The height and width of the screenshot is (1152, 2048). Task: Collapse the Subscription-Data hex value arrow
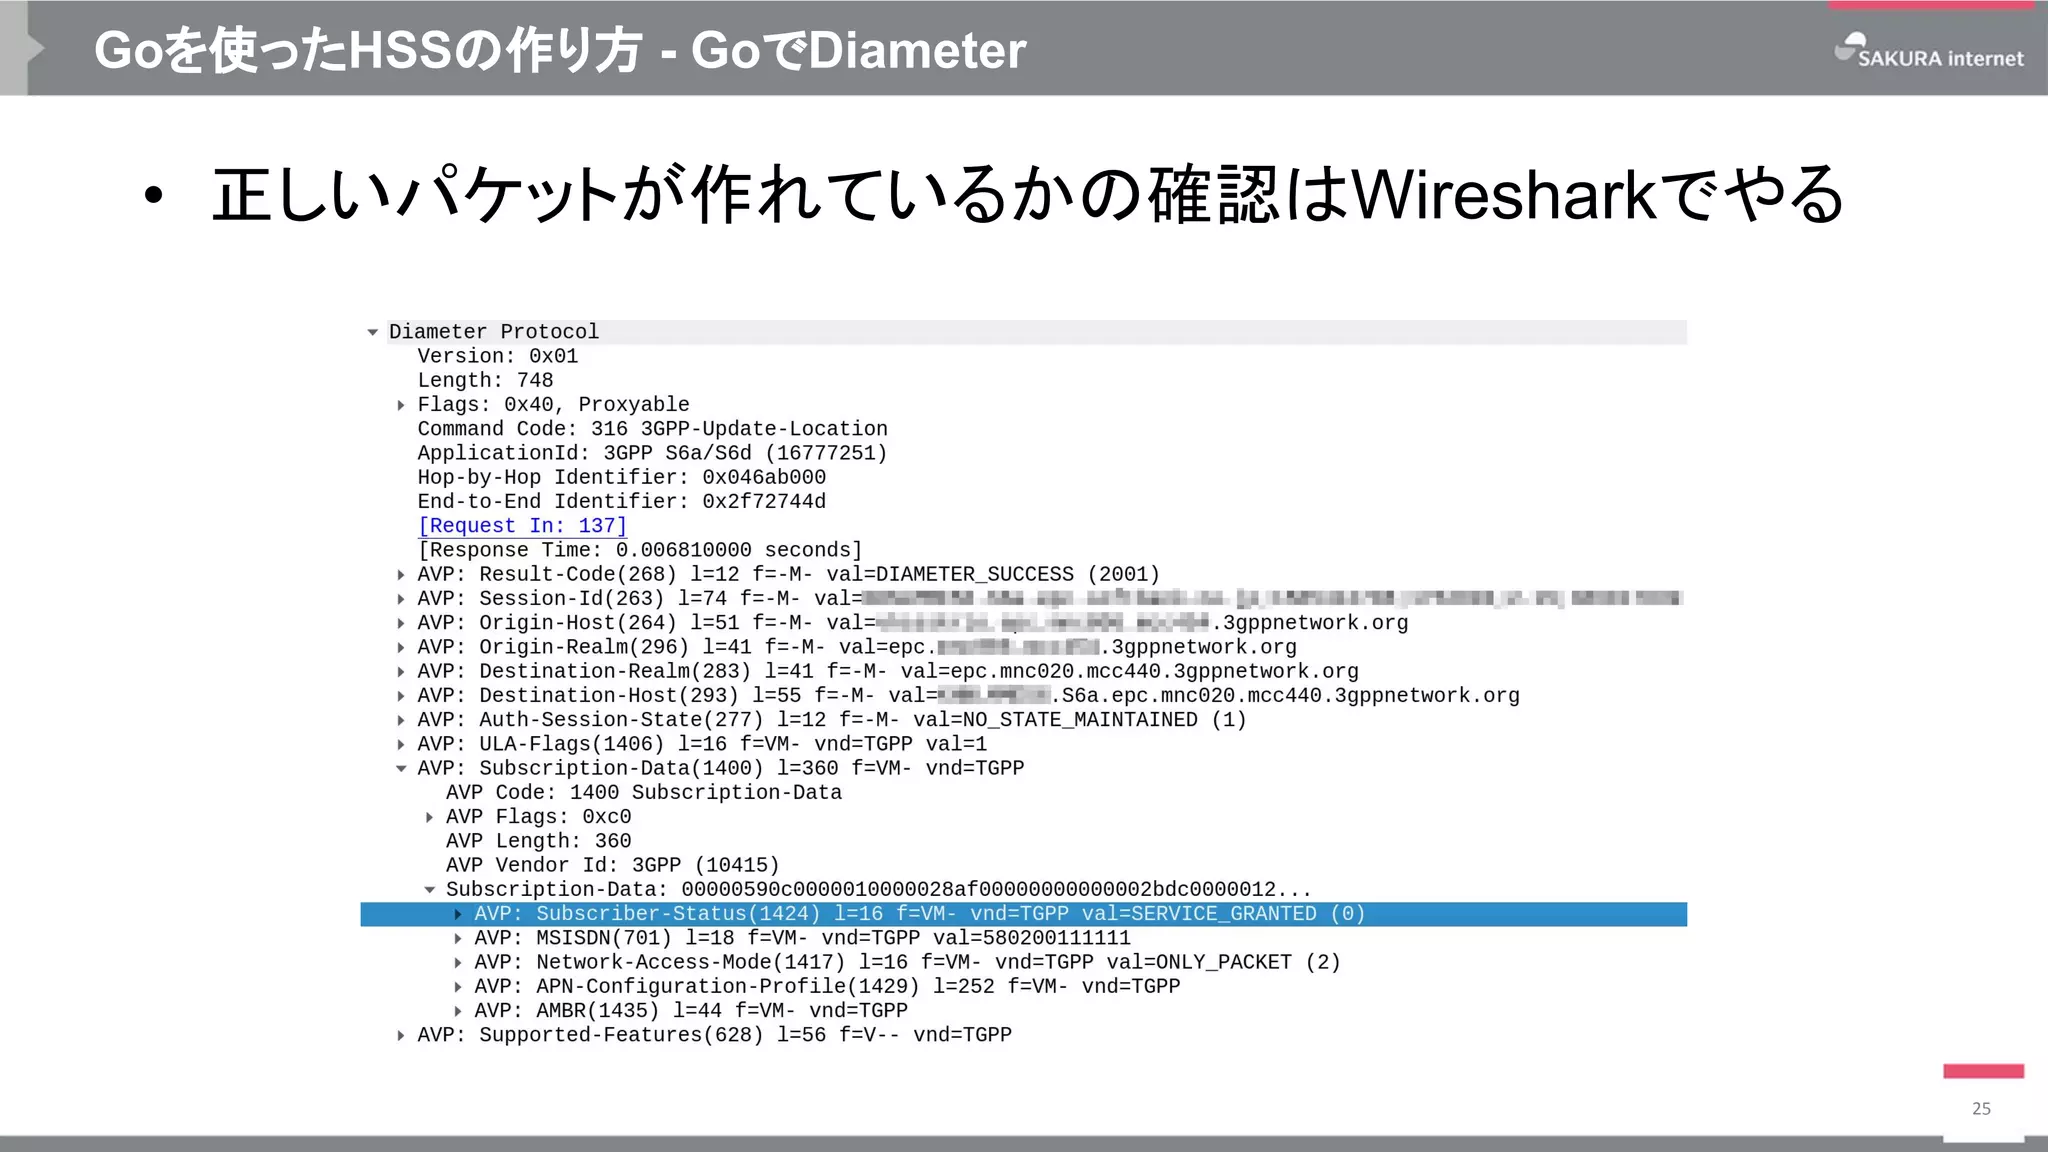[430, 890]
